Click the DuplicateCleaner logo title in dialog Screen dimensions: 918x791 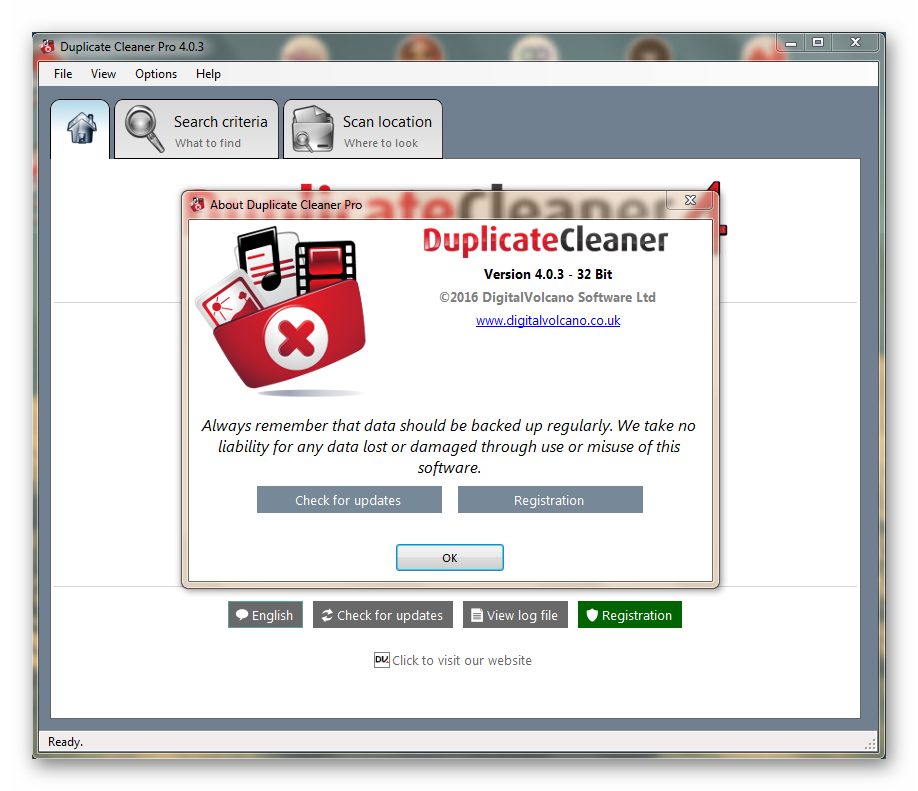(545, 241)
